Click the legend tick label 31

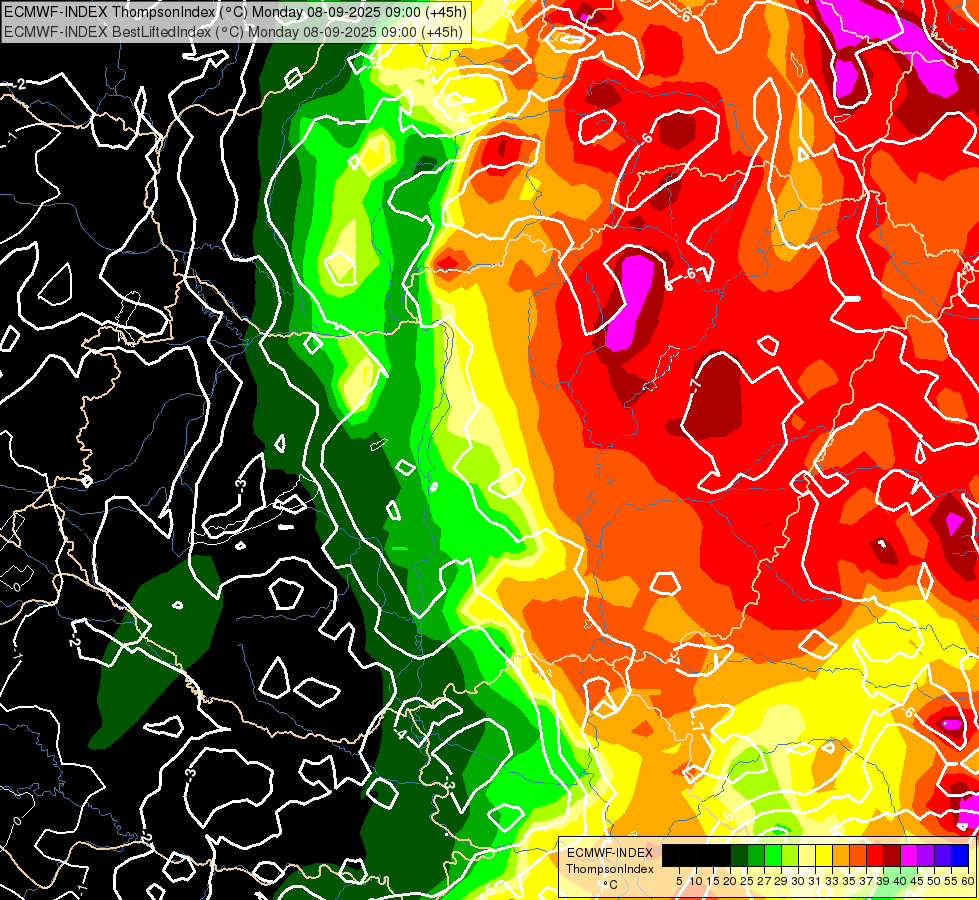pyautogui.click(x=815, y=881)
